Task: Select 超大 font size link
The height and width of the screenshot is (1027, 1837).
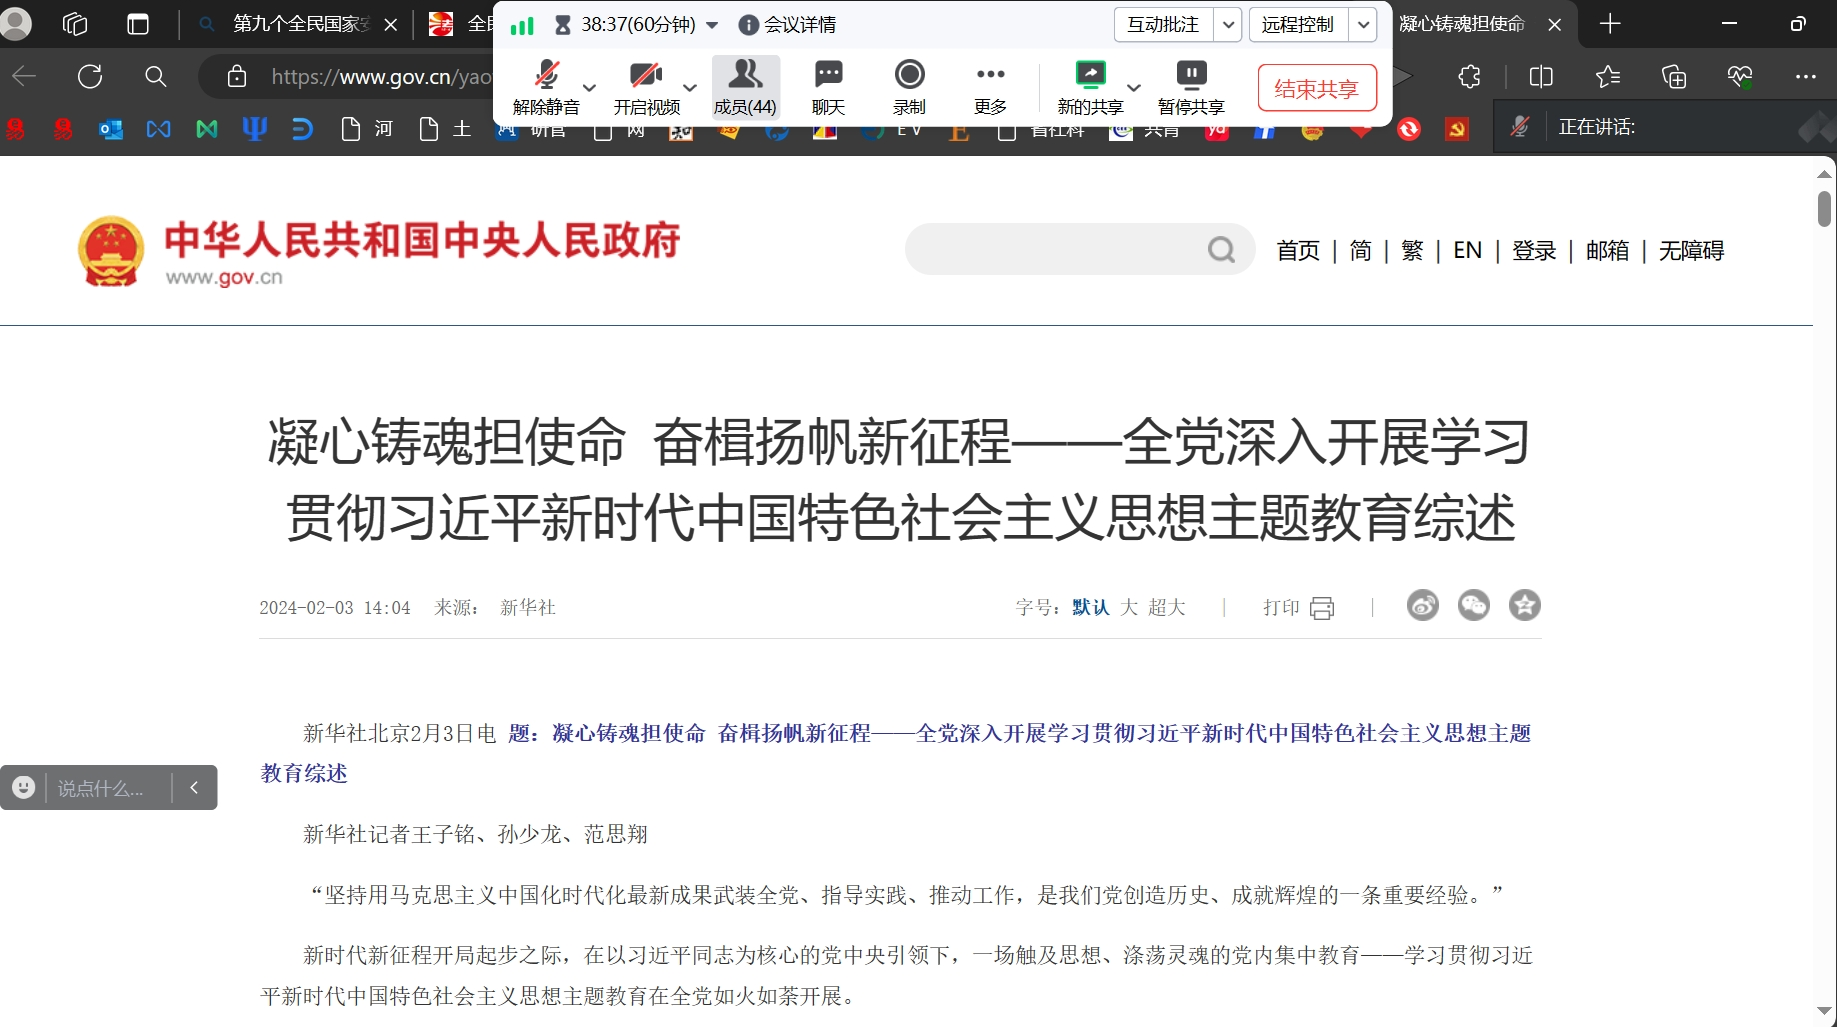Action: tap(1166, 608)
